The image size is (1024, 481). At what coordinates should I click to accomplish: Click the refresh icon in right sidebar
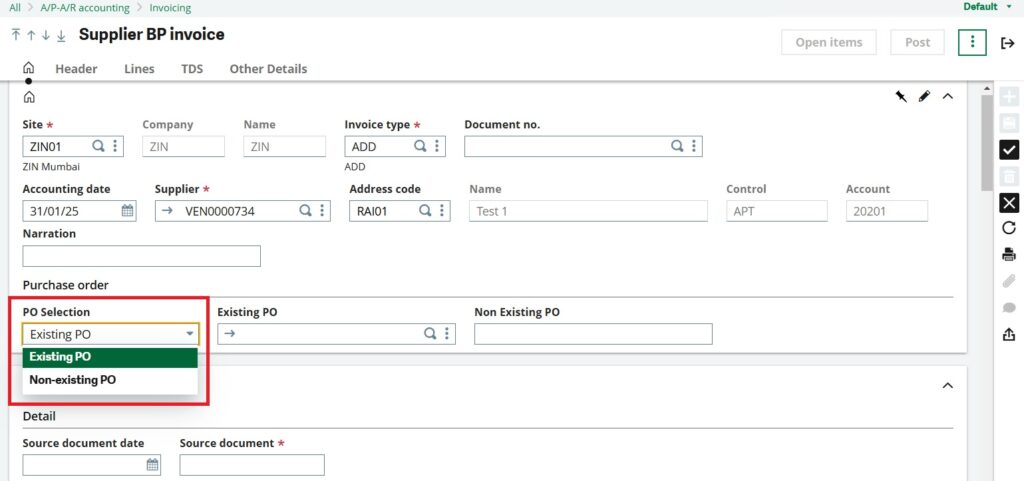point(1009,228)
